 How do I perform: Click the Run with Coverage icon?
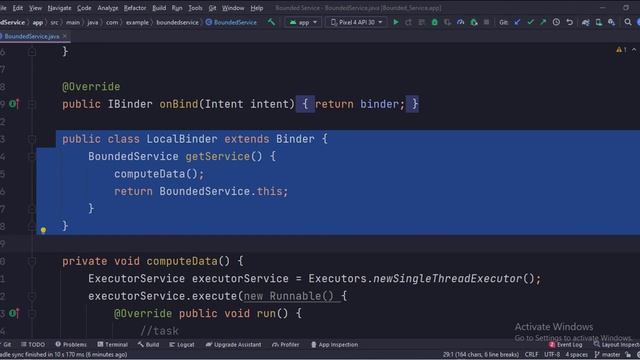[448, 22]
